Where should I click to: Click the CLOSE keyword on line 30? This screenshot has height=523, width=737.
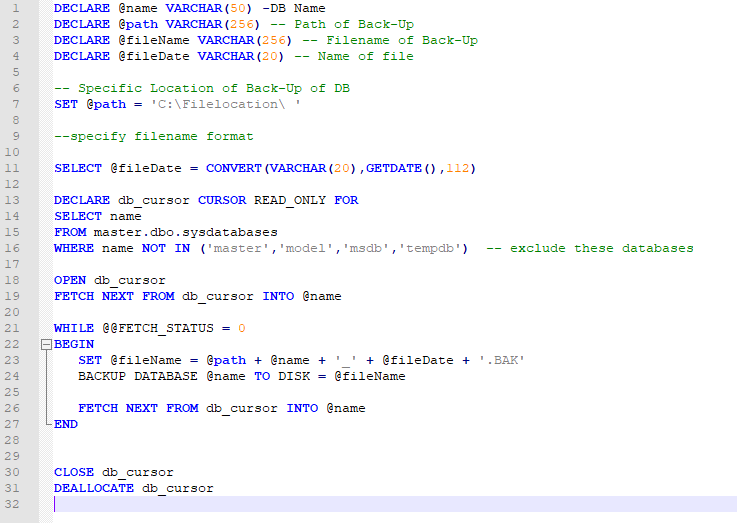(x=74, y=472)
